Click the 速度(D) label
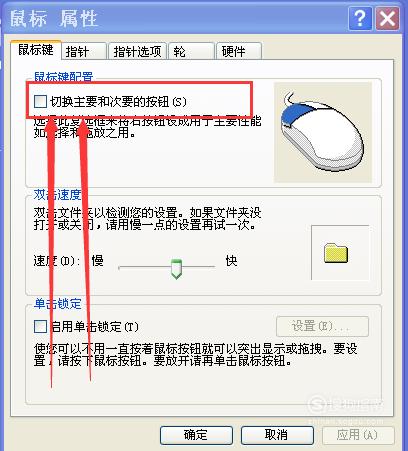The image size is (408, 451). tap(57, 261)
